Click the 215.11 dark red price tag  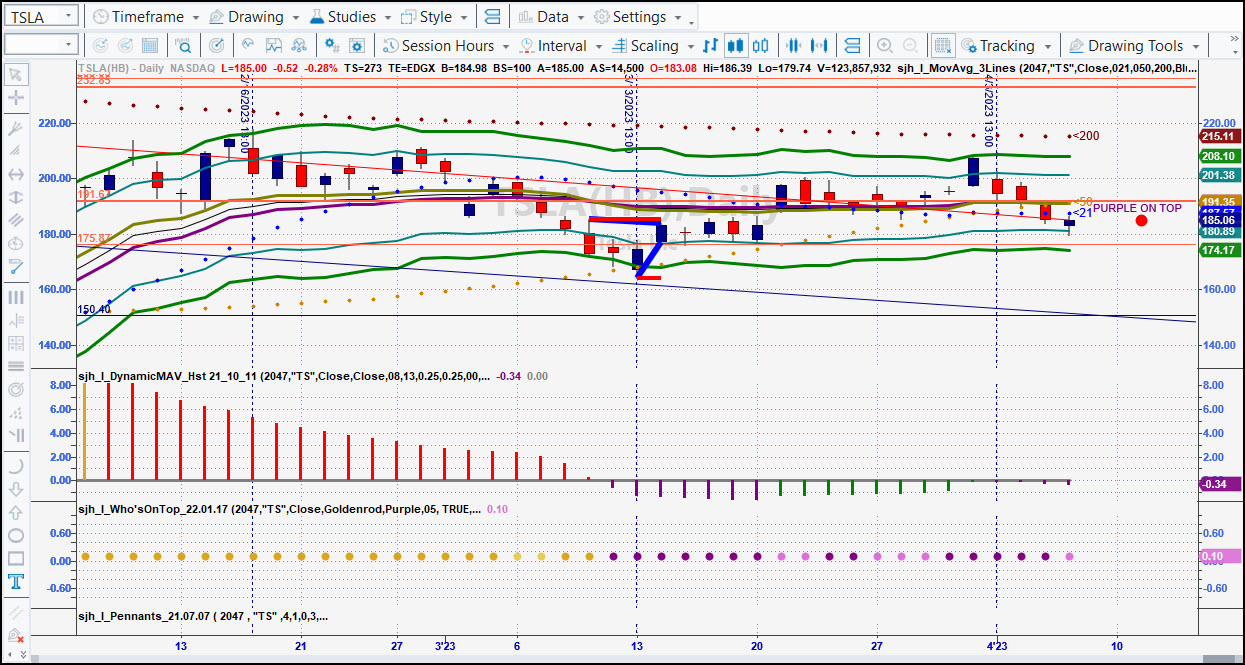tap(1219, 136)
